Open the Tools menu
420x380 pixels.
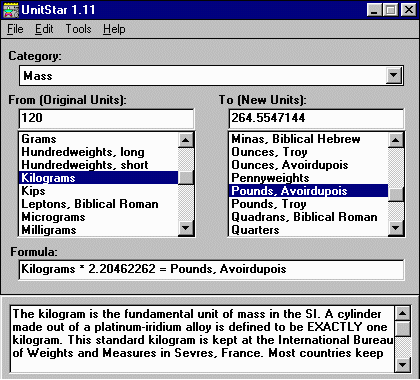78,29
